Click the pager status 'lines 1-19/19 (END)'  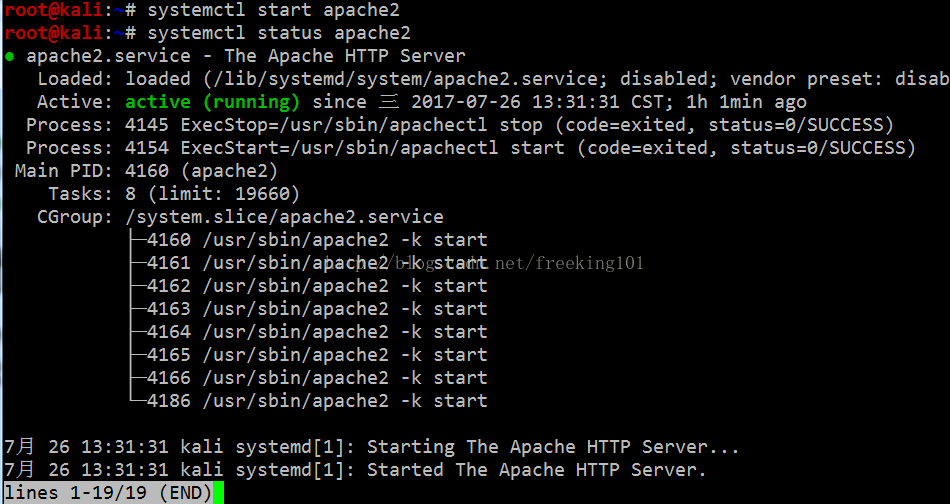(x=108, y=493)
